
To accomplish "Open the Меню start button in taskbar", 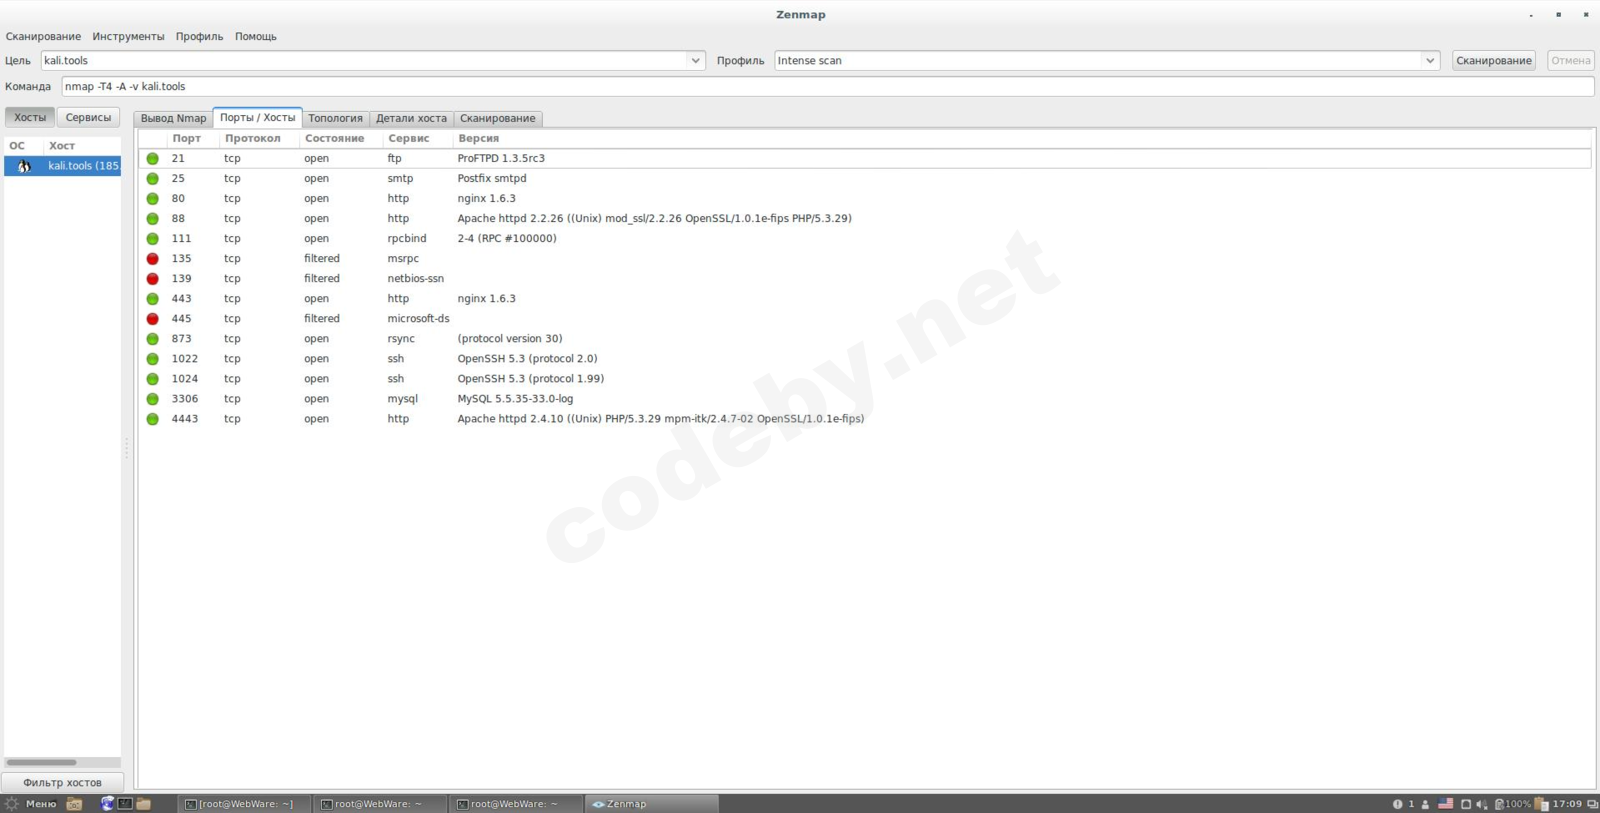I will [30, 804].
